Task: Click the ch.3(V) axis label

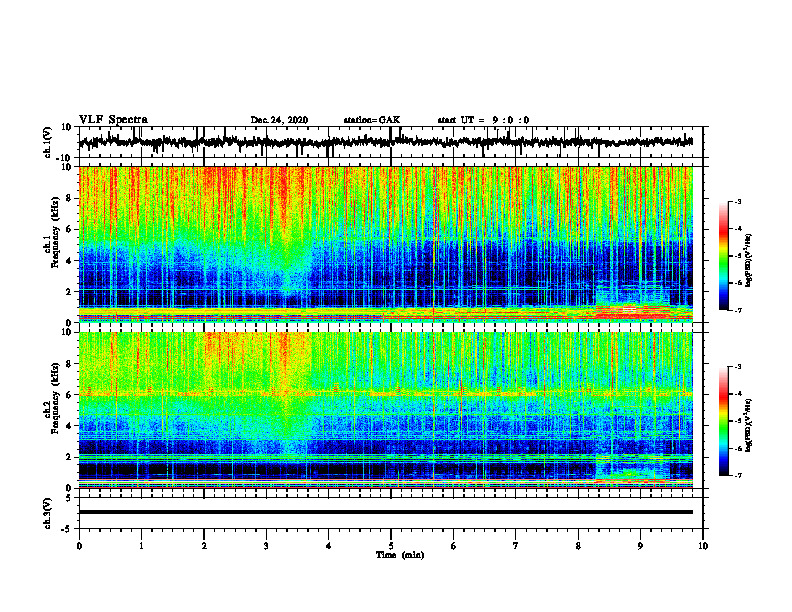Action: tap(48, 513)
